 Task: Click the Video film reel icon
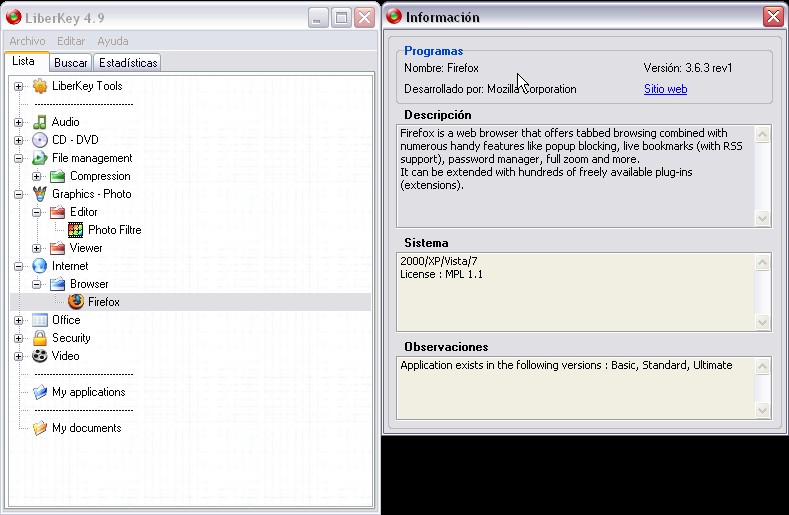pyautogui.click(x=40, y=356)
